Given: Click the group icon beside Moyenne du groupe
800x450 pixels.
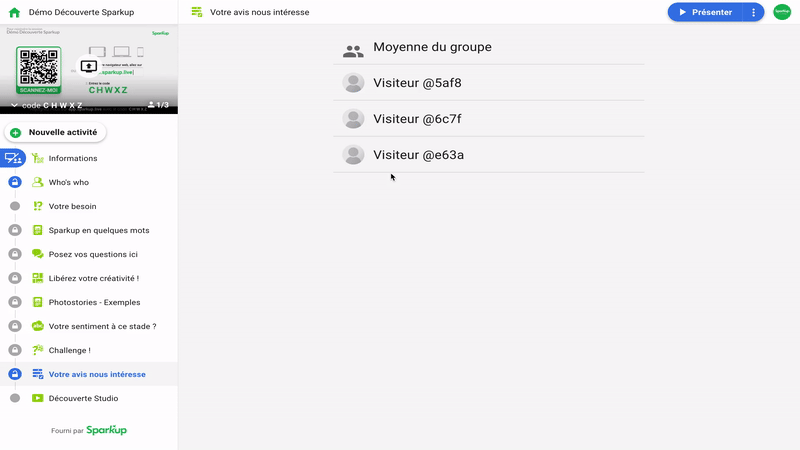Looking at the screenshot, I should click(353, 51).
